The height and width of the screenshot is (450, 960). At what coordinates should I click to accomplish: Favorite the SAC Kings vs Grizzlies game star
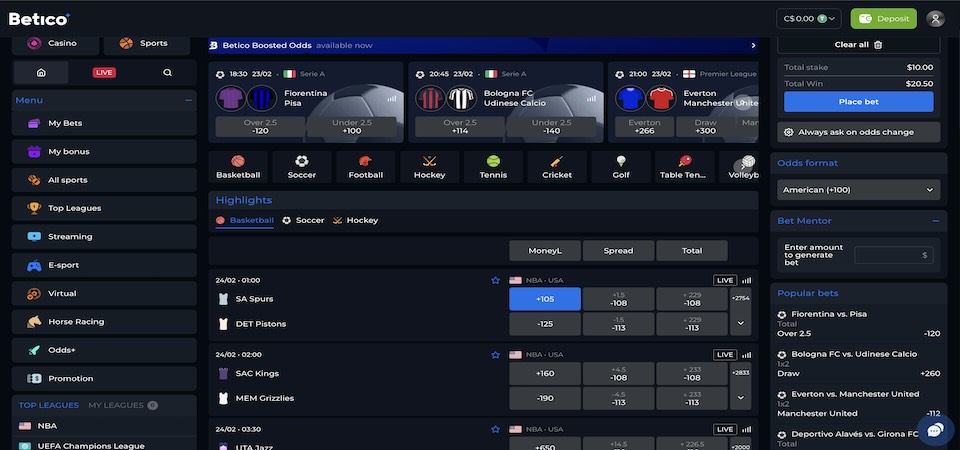(495, 354)
